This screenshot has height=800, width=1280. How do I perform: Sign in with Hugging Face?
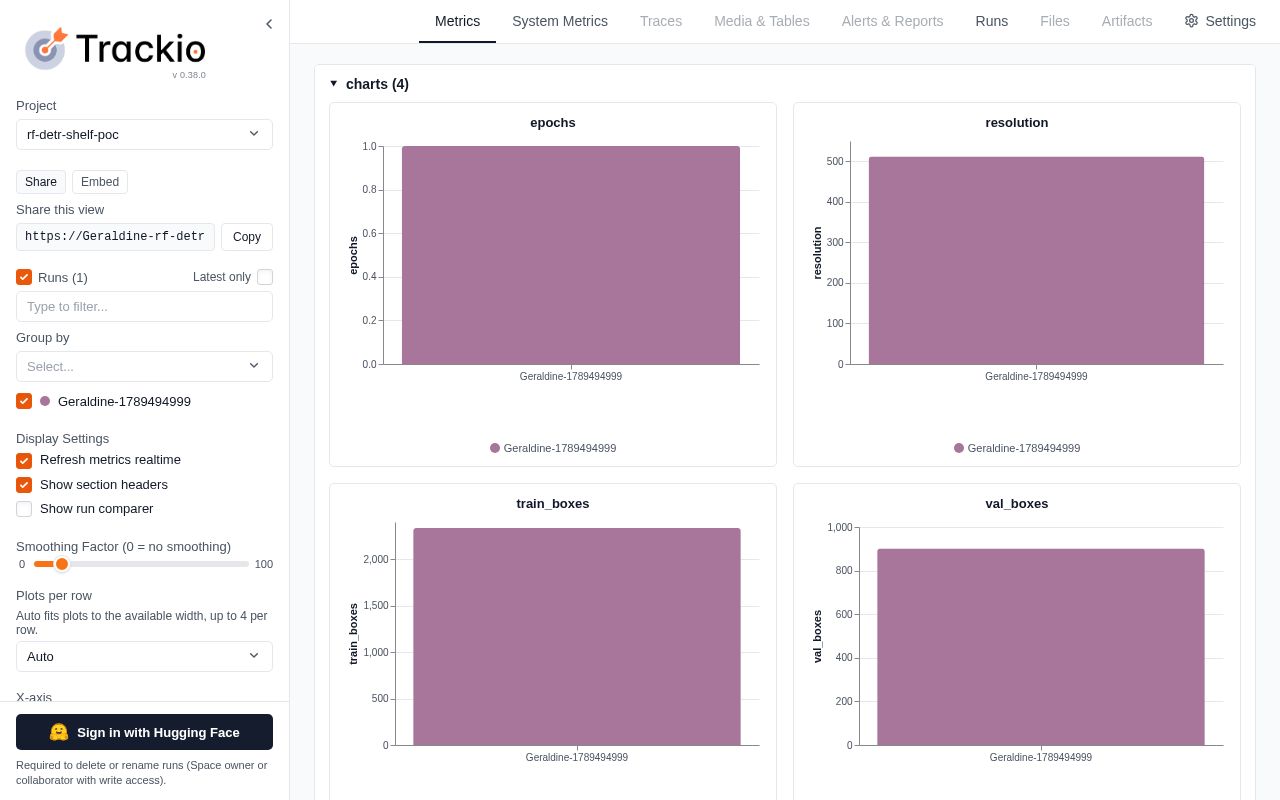144,732
